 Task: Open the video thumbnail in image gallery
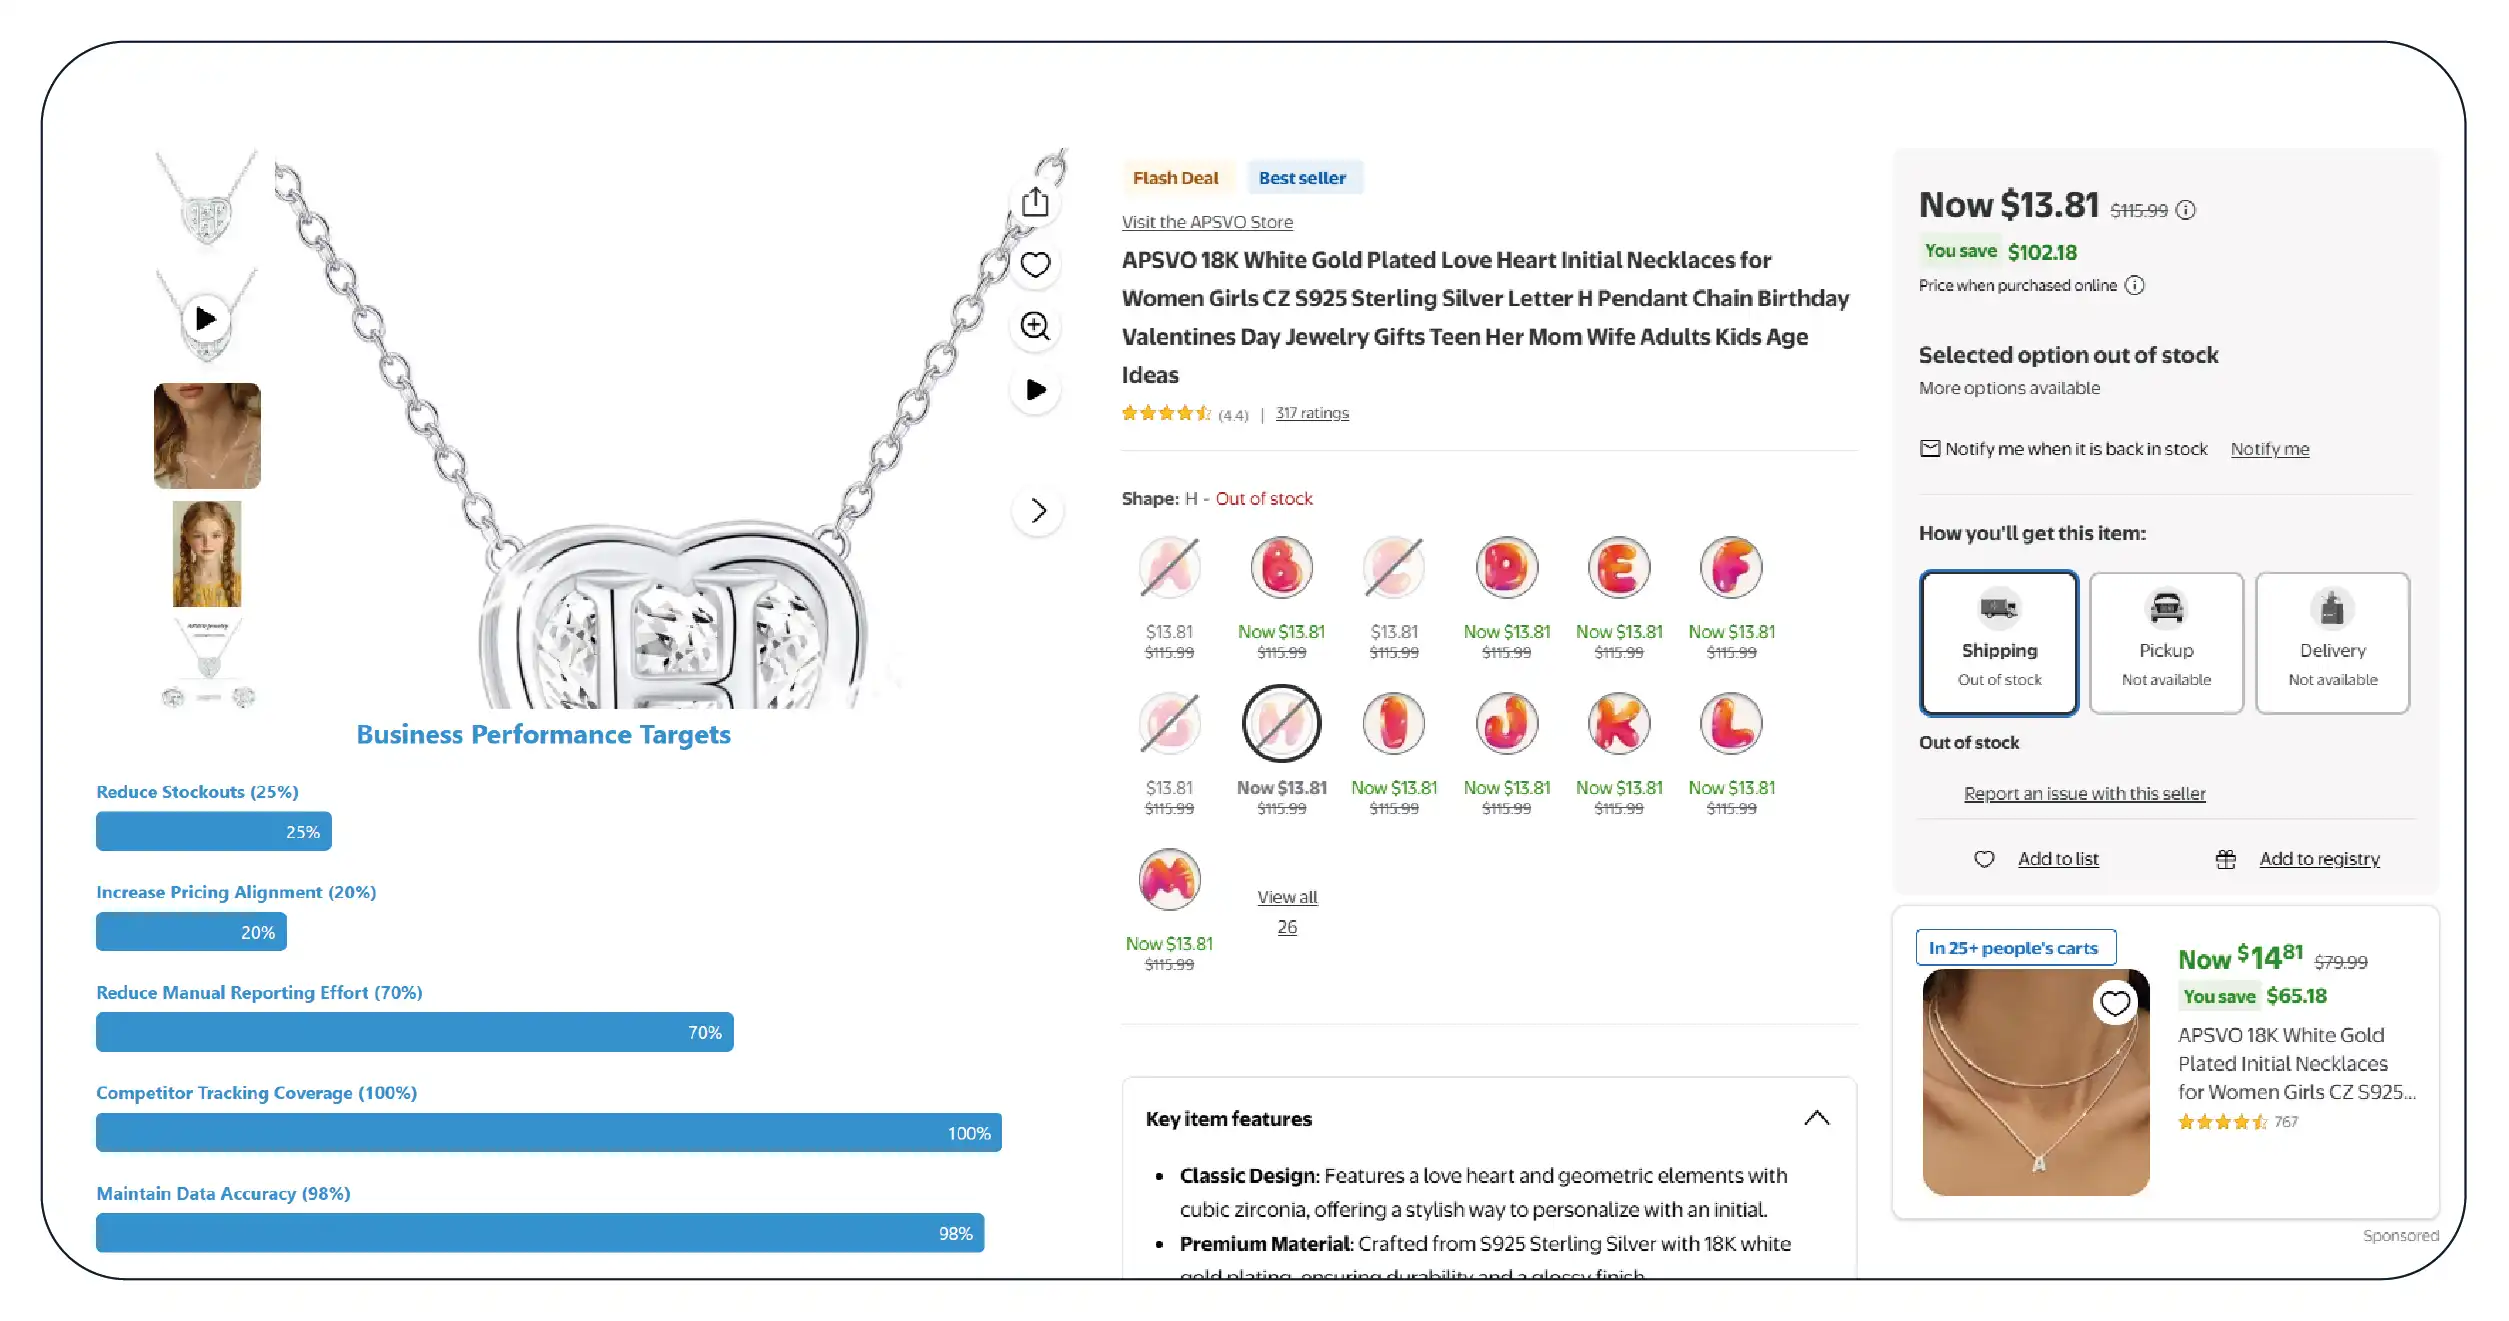207,319
